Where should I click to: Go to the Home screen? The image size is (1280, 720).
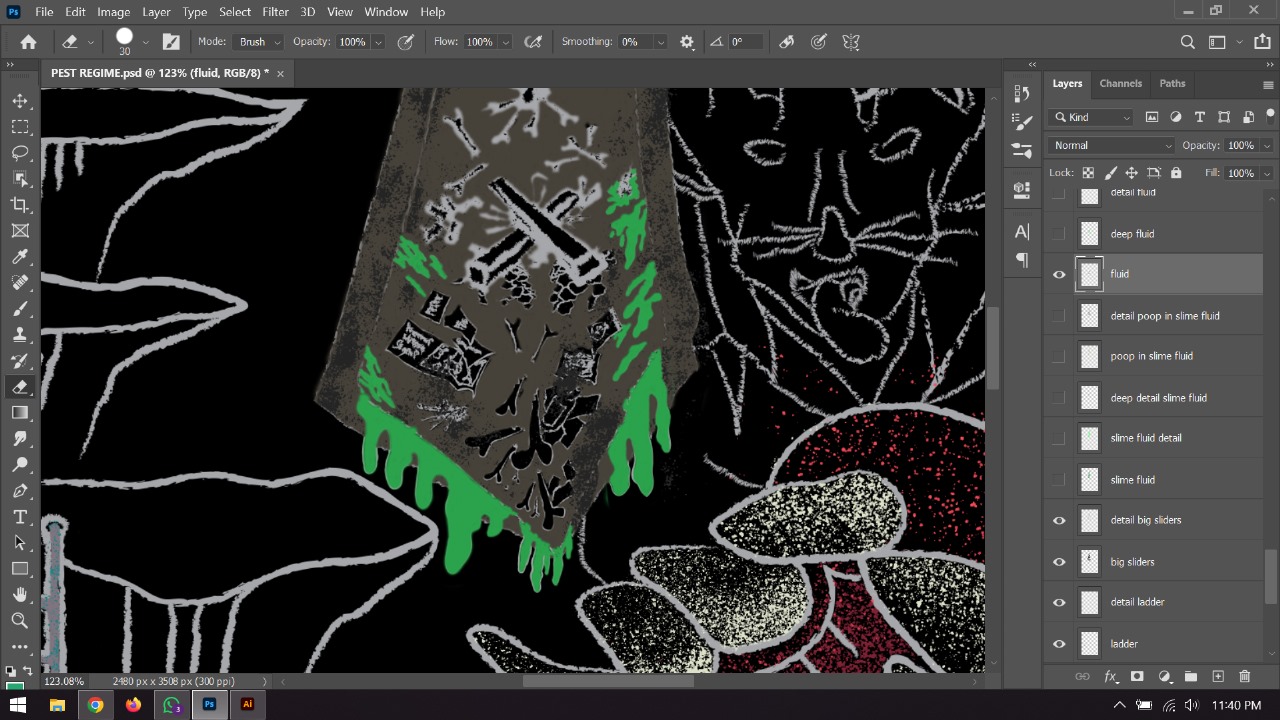(x=28, y=42)
